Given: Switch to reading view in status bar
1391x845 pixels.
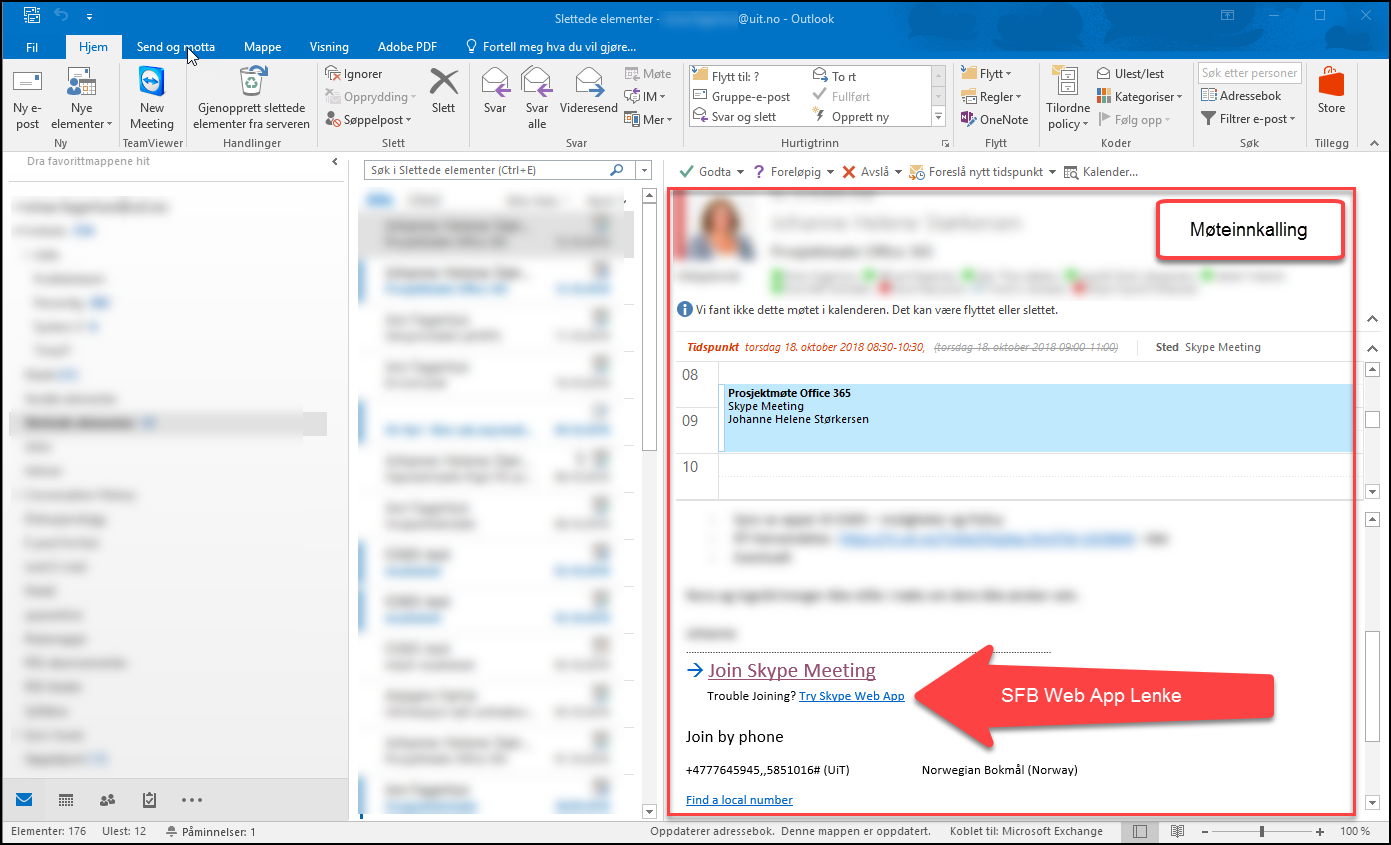Looking at the screenshot, I should click(1177, 831).
